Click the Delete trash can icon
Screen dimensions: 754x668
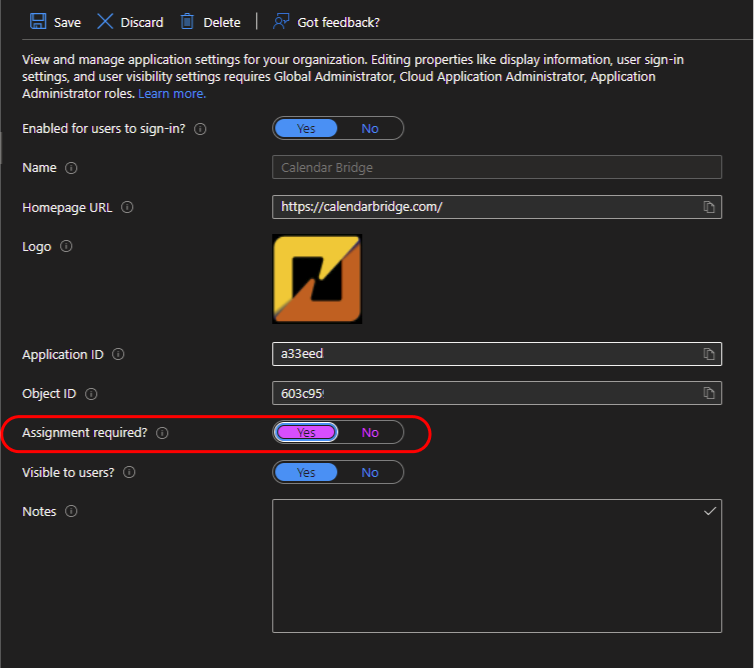click(x=187, y=22)
